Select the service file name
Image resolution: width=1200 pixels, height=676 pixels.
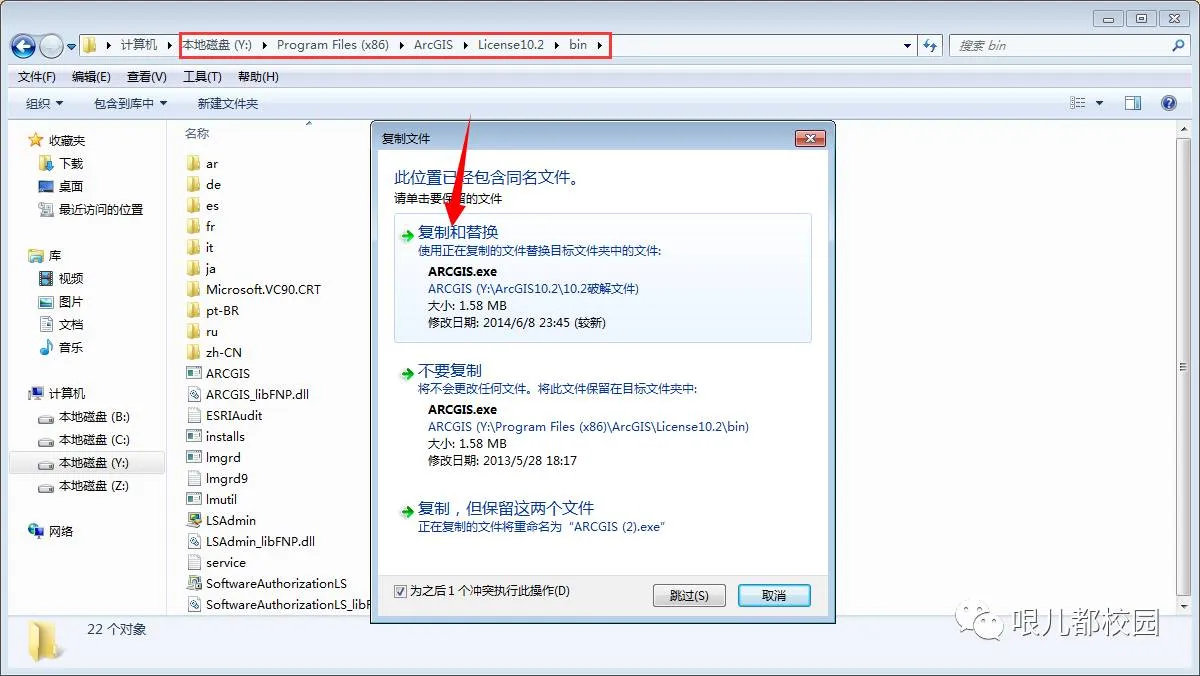[x=226, y=562]
